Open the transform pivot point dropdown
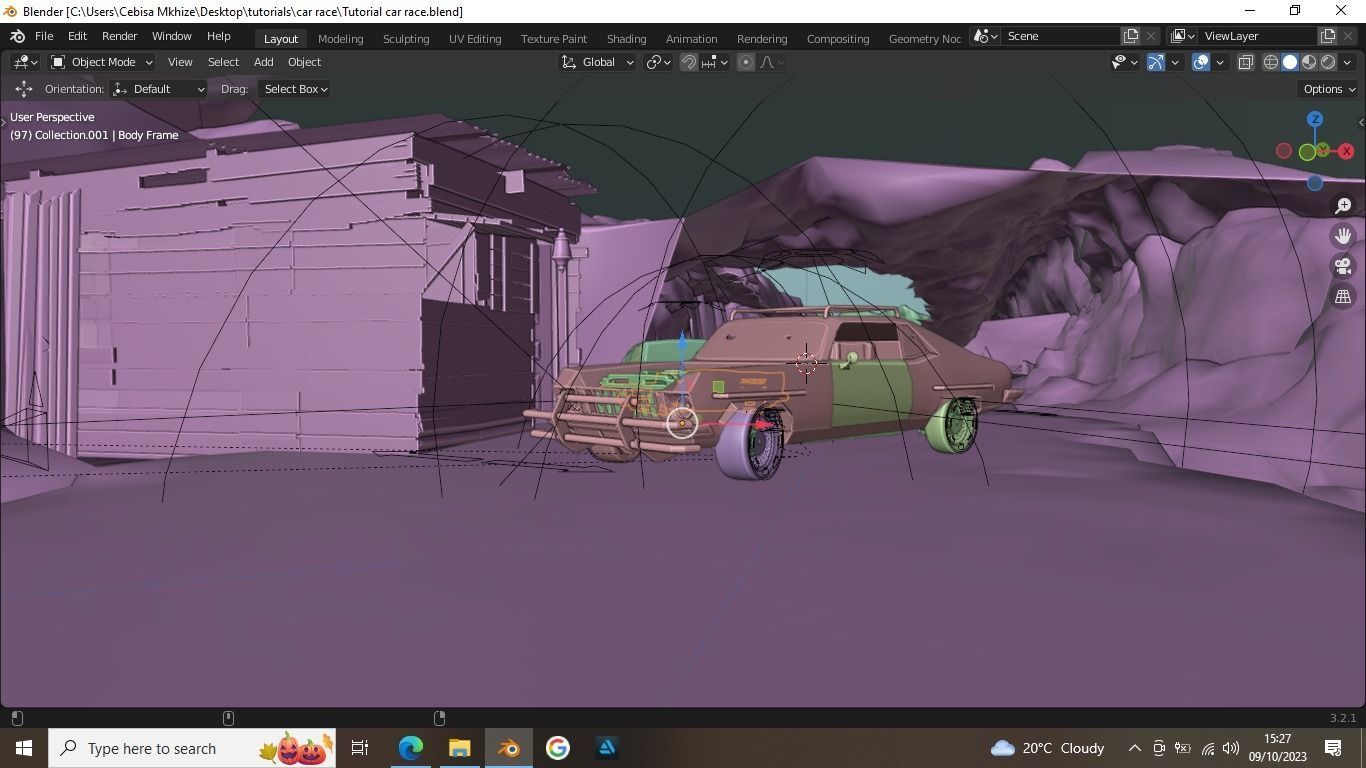The image size is (1366, 768). click(658, 62)
